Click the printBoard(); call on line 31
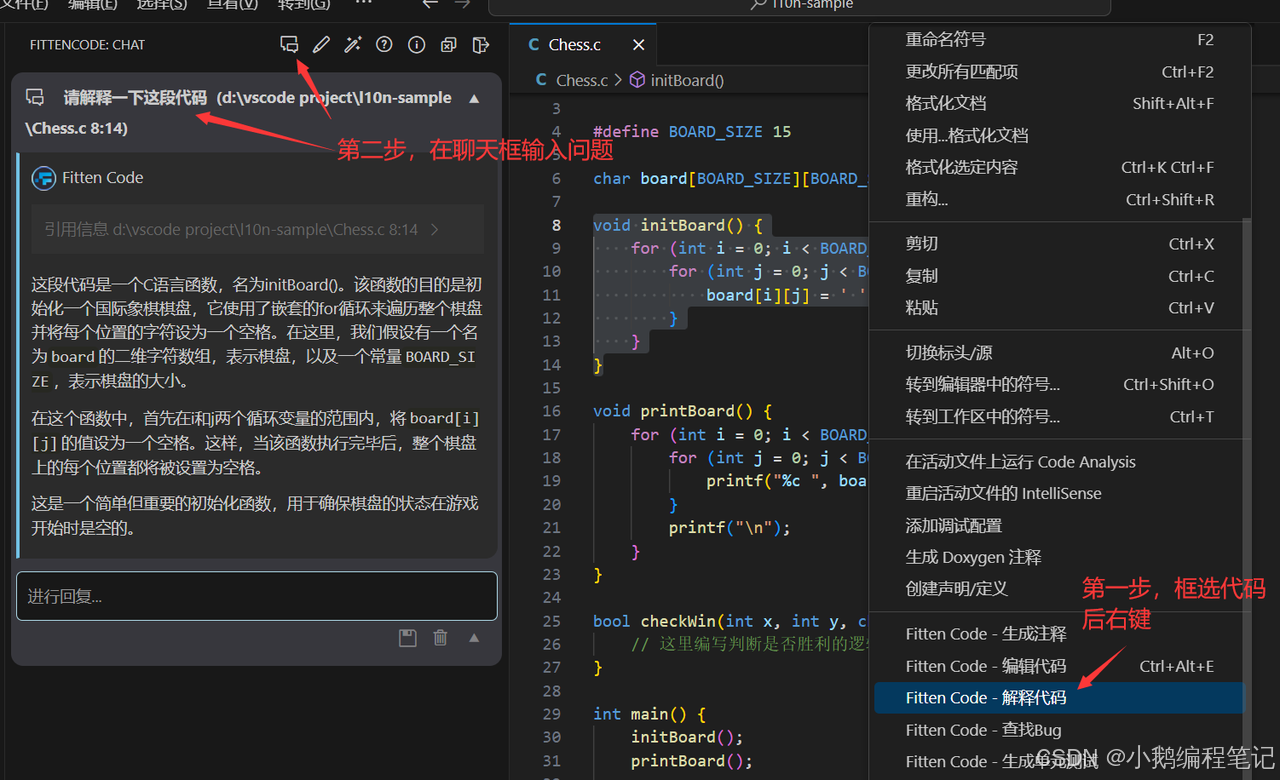 pos(691,761)
